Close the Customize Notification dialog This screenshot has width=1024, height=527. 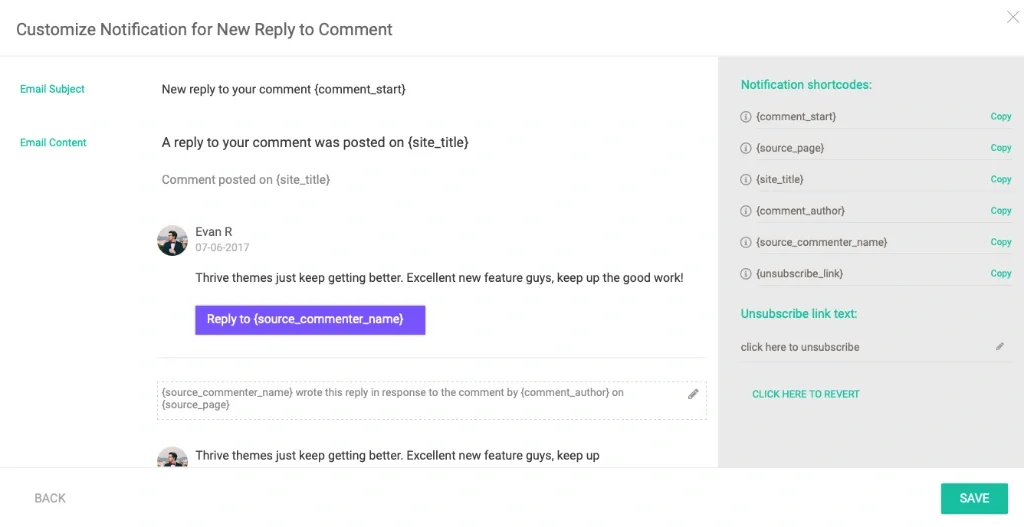(x=1012, y=16)
